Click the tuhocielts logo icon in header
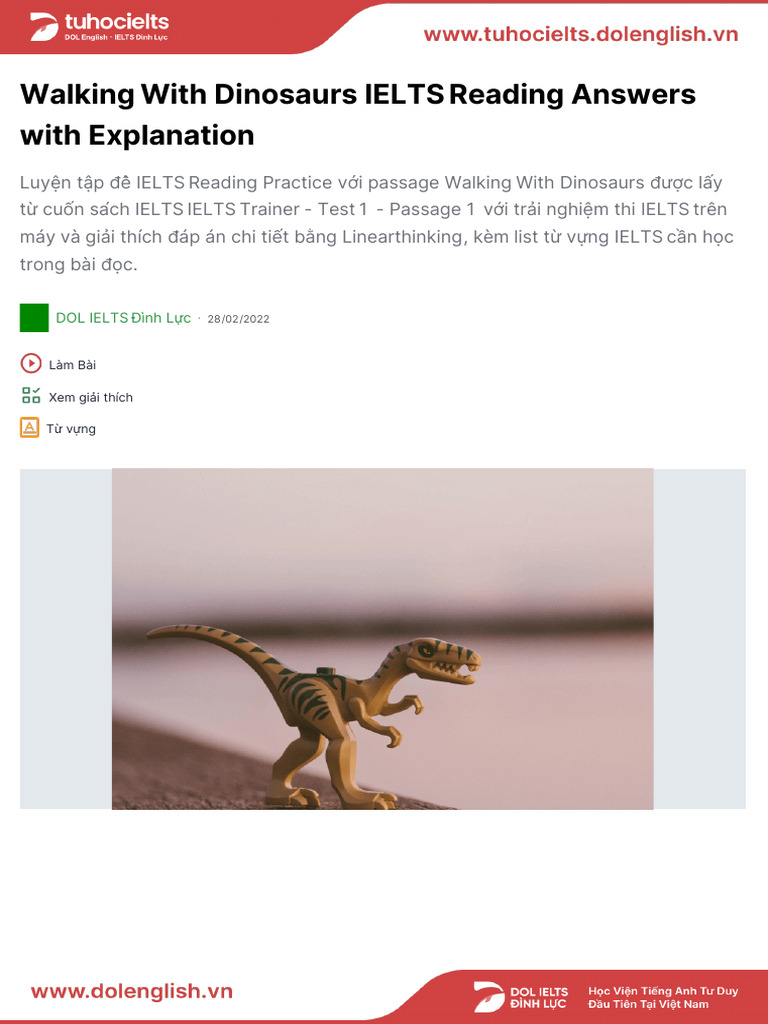 tap(44, 27)
